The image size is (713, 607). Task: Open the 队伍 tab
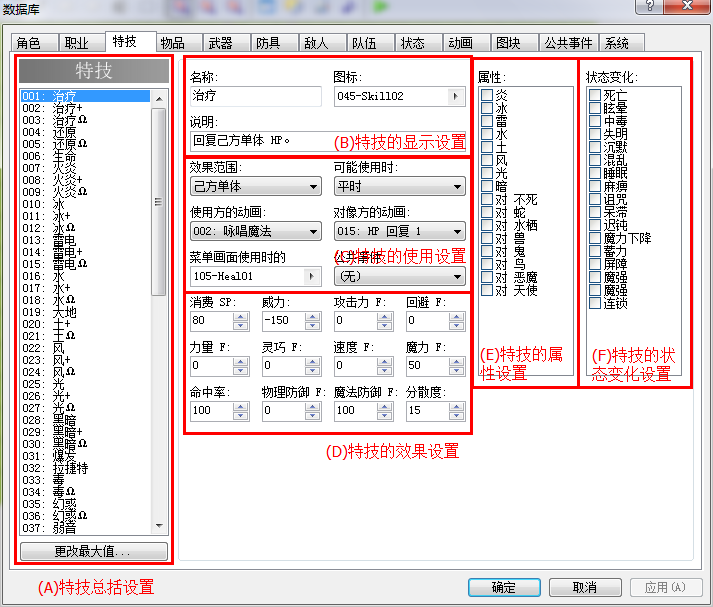coord(371,43)
